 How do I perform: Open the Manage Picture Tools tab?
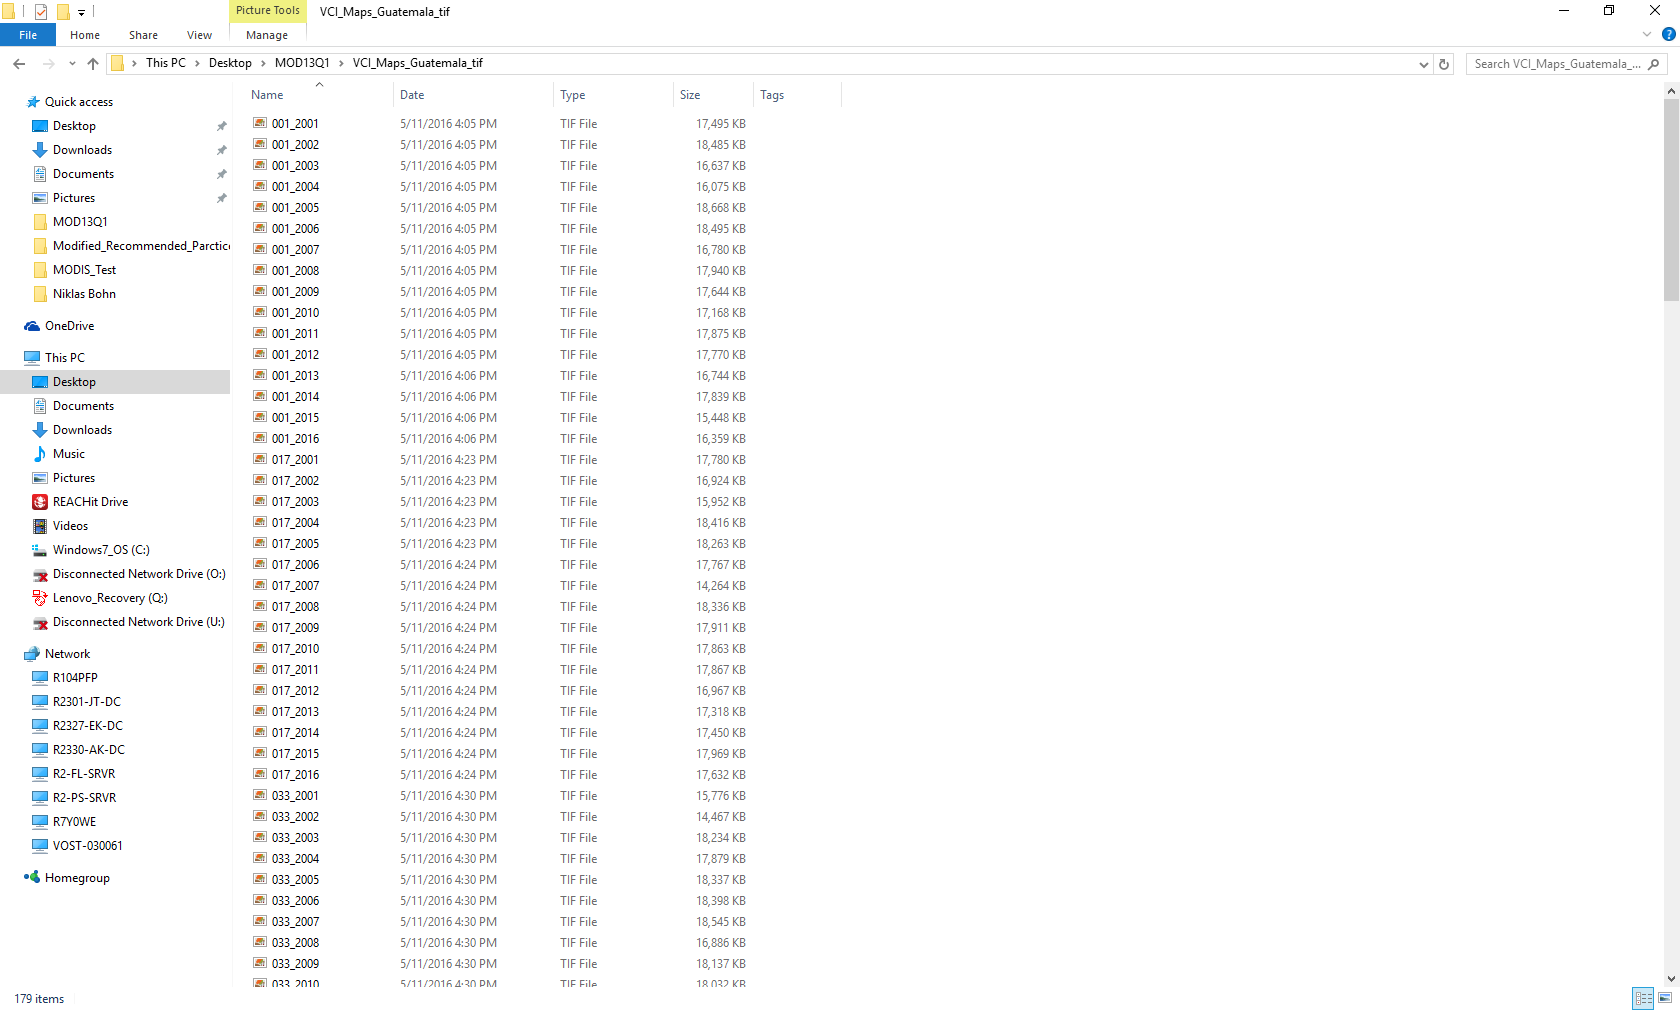[x=267, y=35]
